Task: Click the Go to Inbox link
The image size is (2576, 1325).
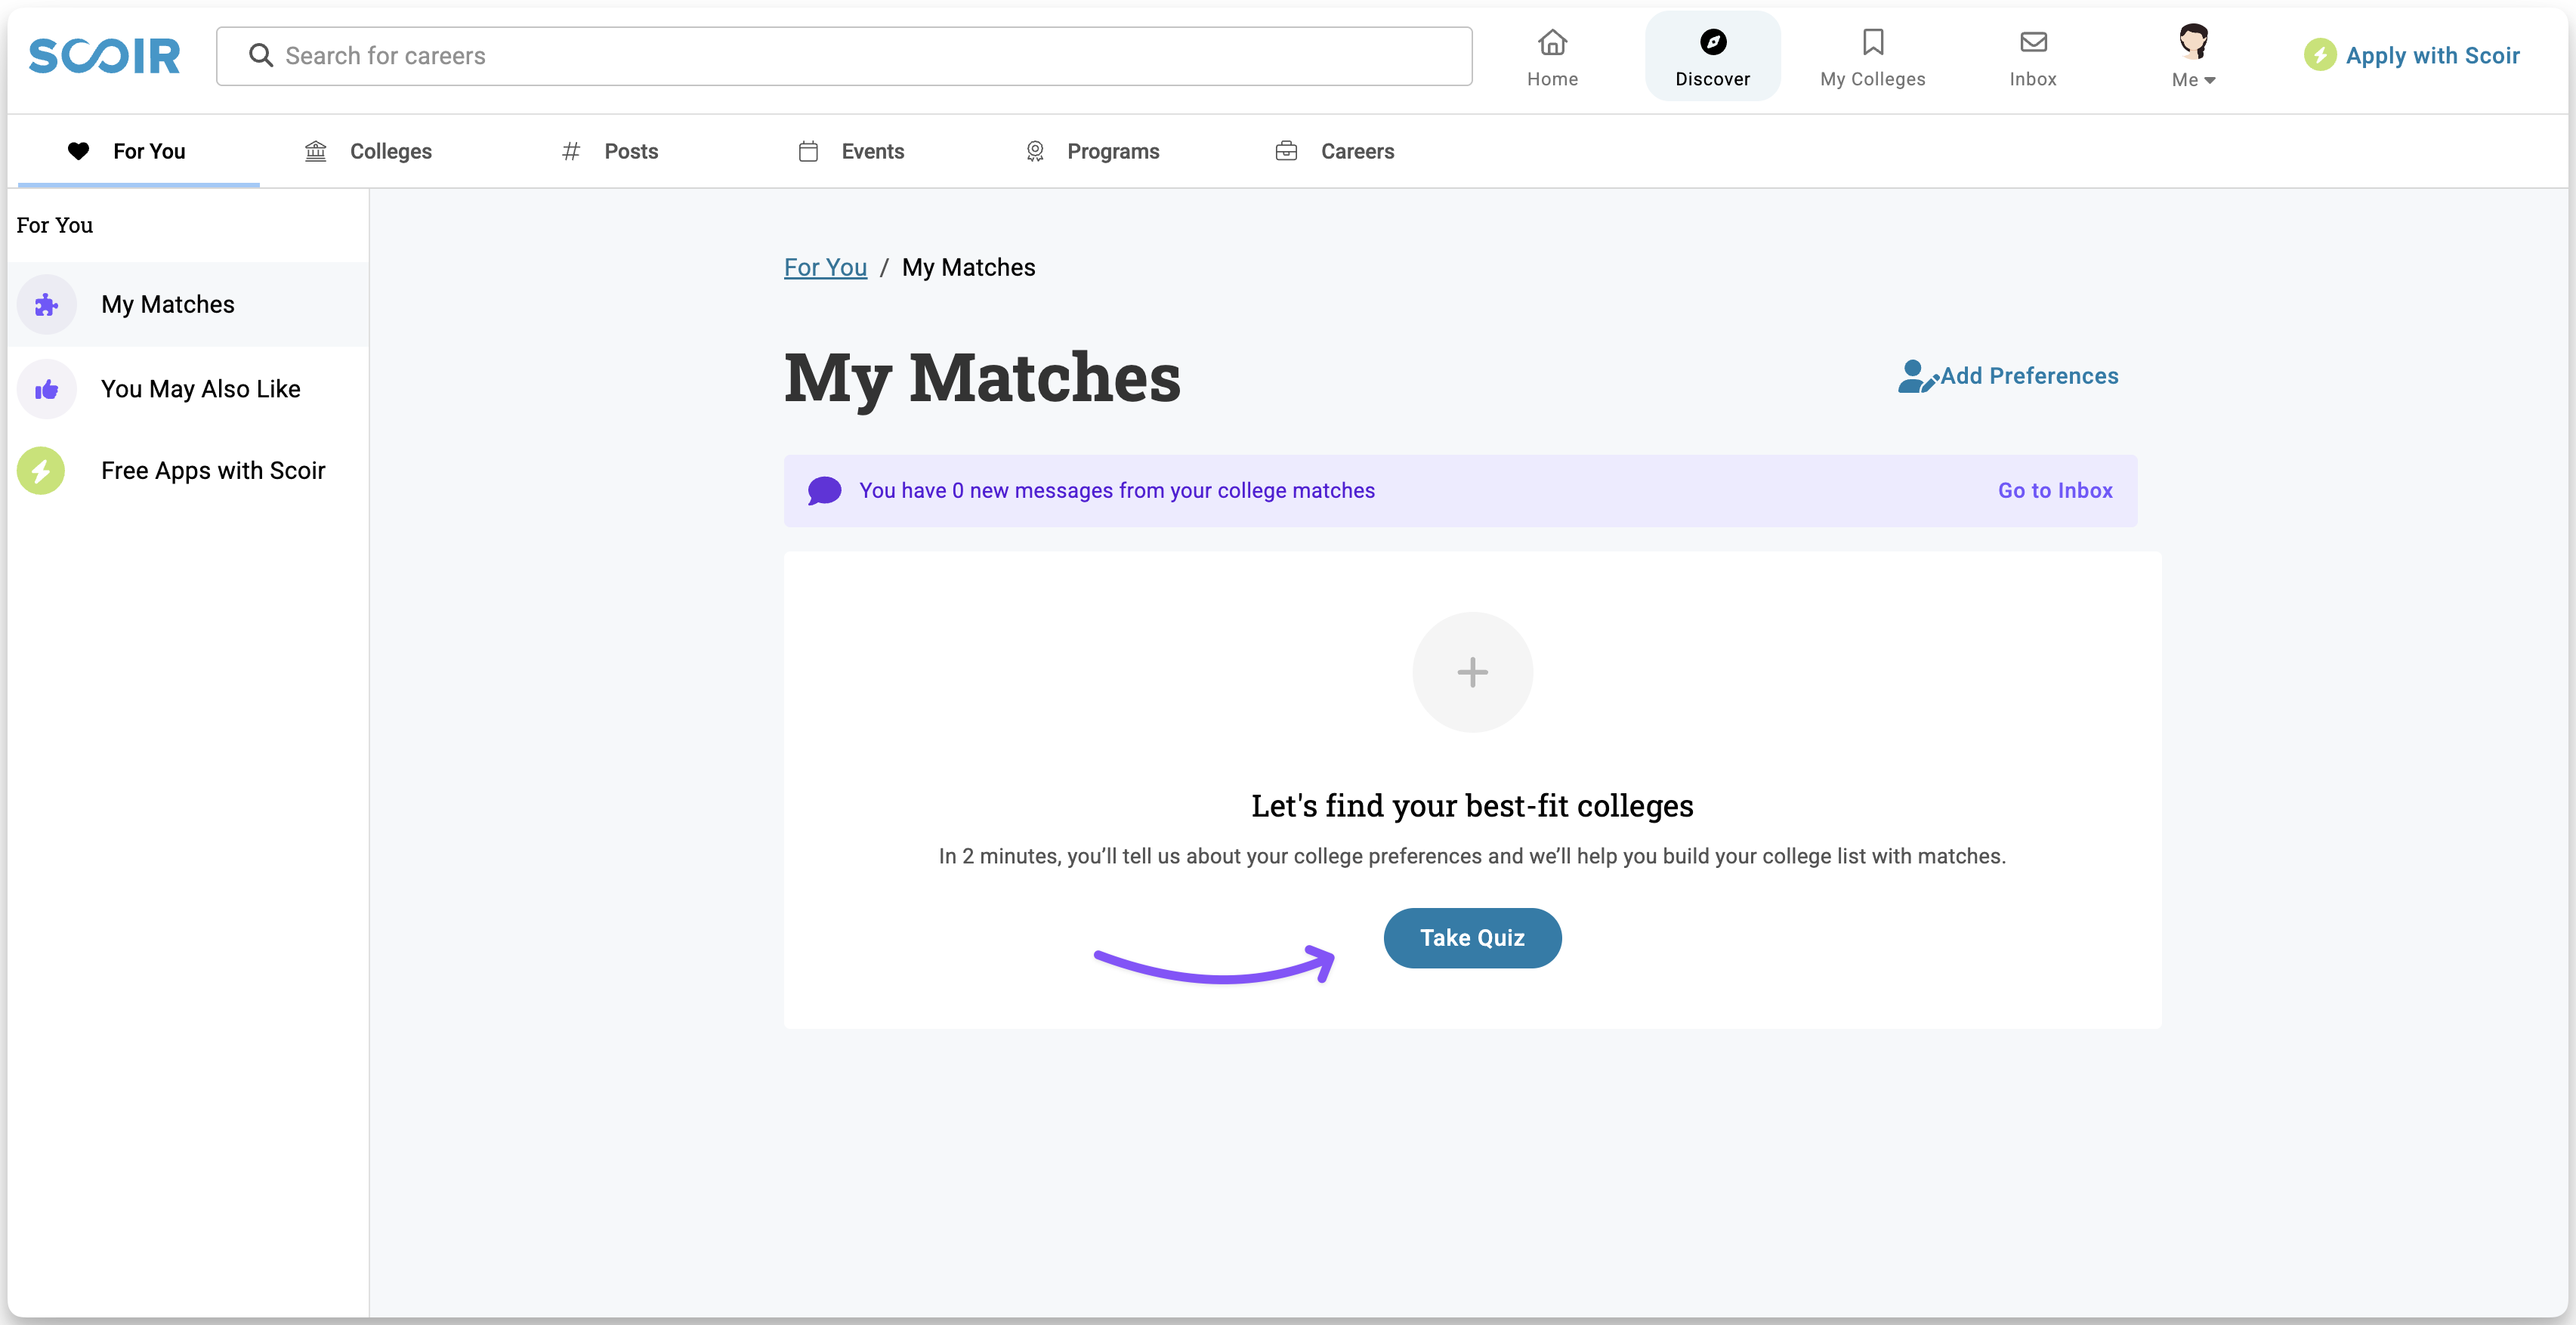Action: pos(2055,491)
